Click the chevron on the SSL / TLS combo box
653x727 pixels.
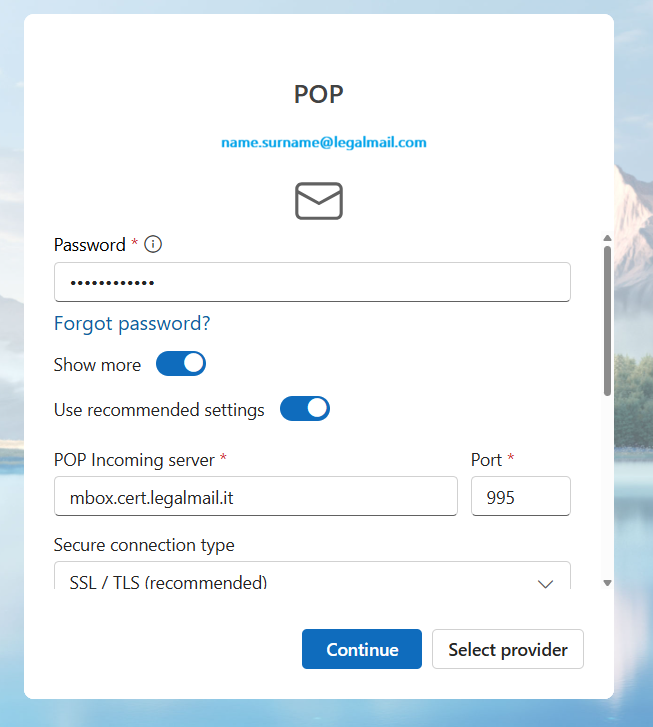546,583
